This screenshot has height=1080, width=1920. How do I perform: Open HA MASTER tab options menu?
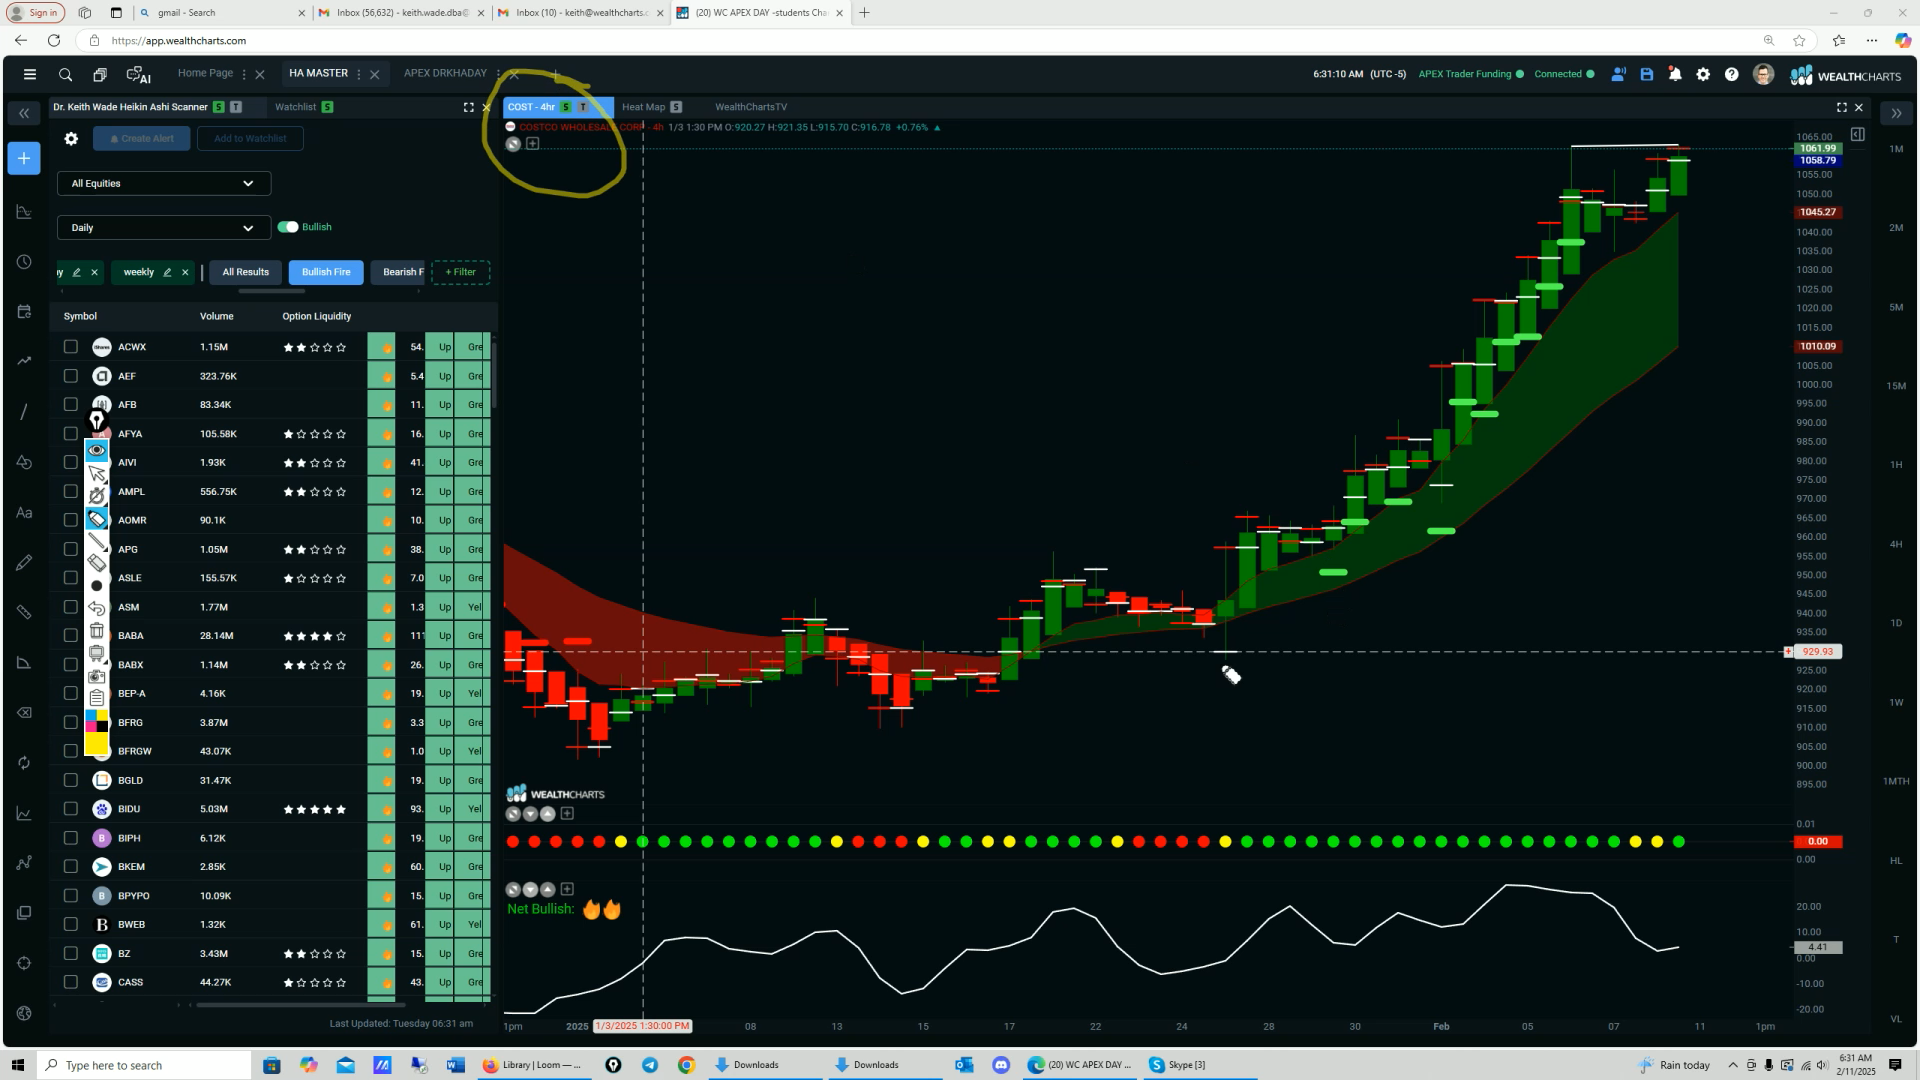click(359, 74)
